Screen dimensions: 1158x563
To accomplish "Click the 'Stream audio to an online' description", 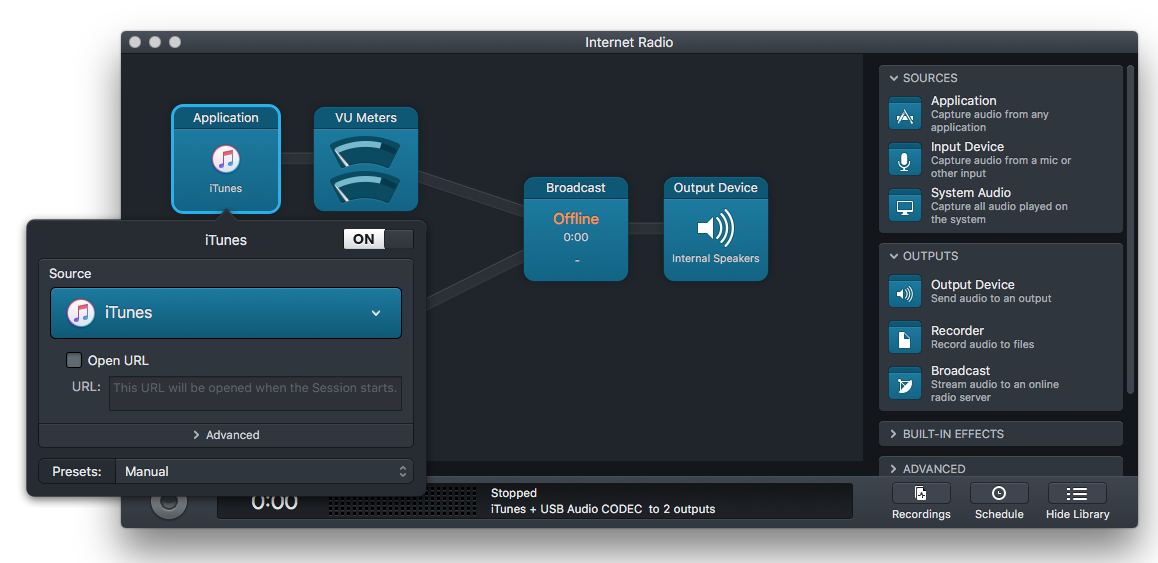I will coord(995,391).
